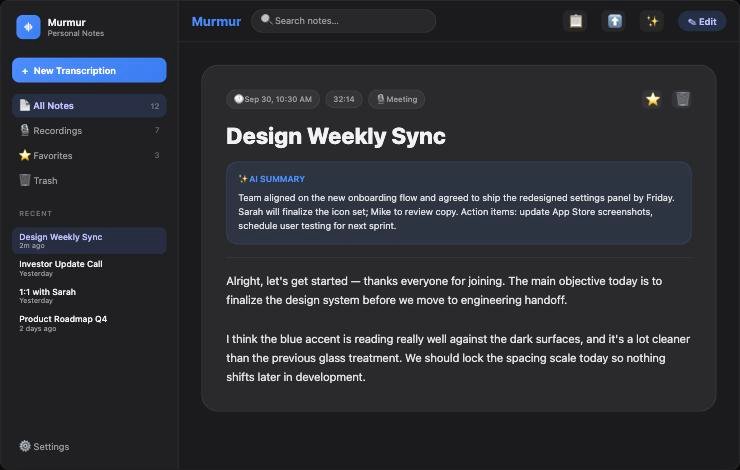Click the magnifying glass search icon
Screen dimensions: 740x470
pos(266,19)
